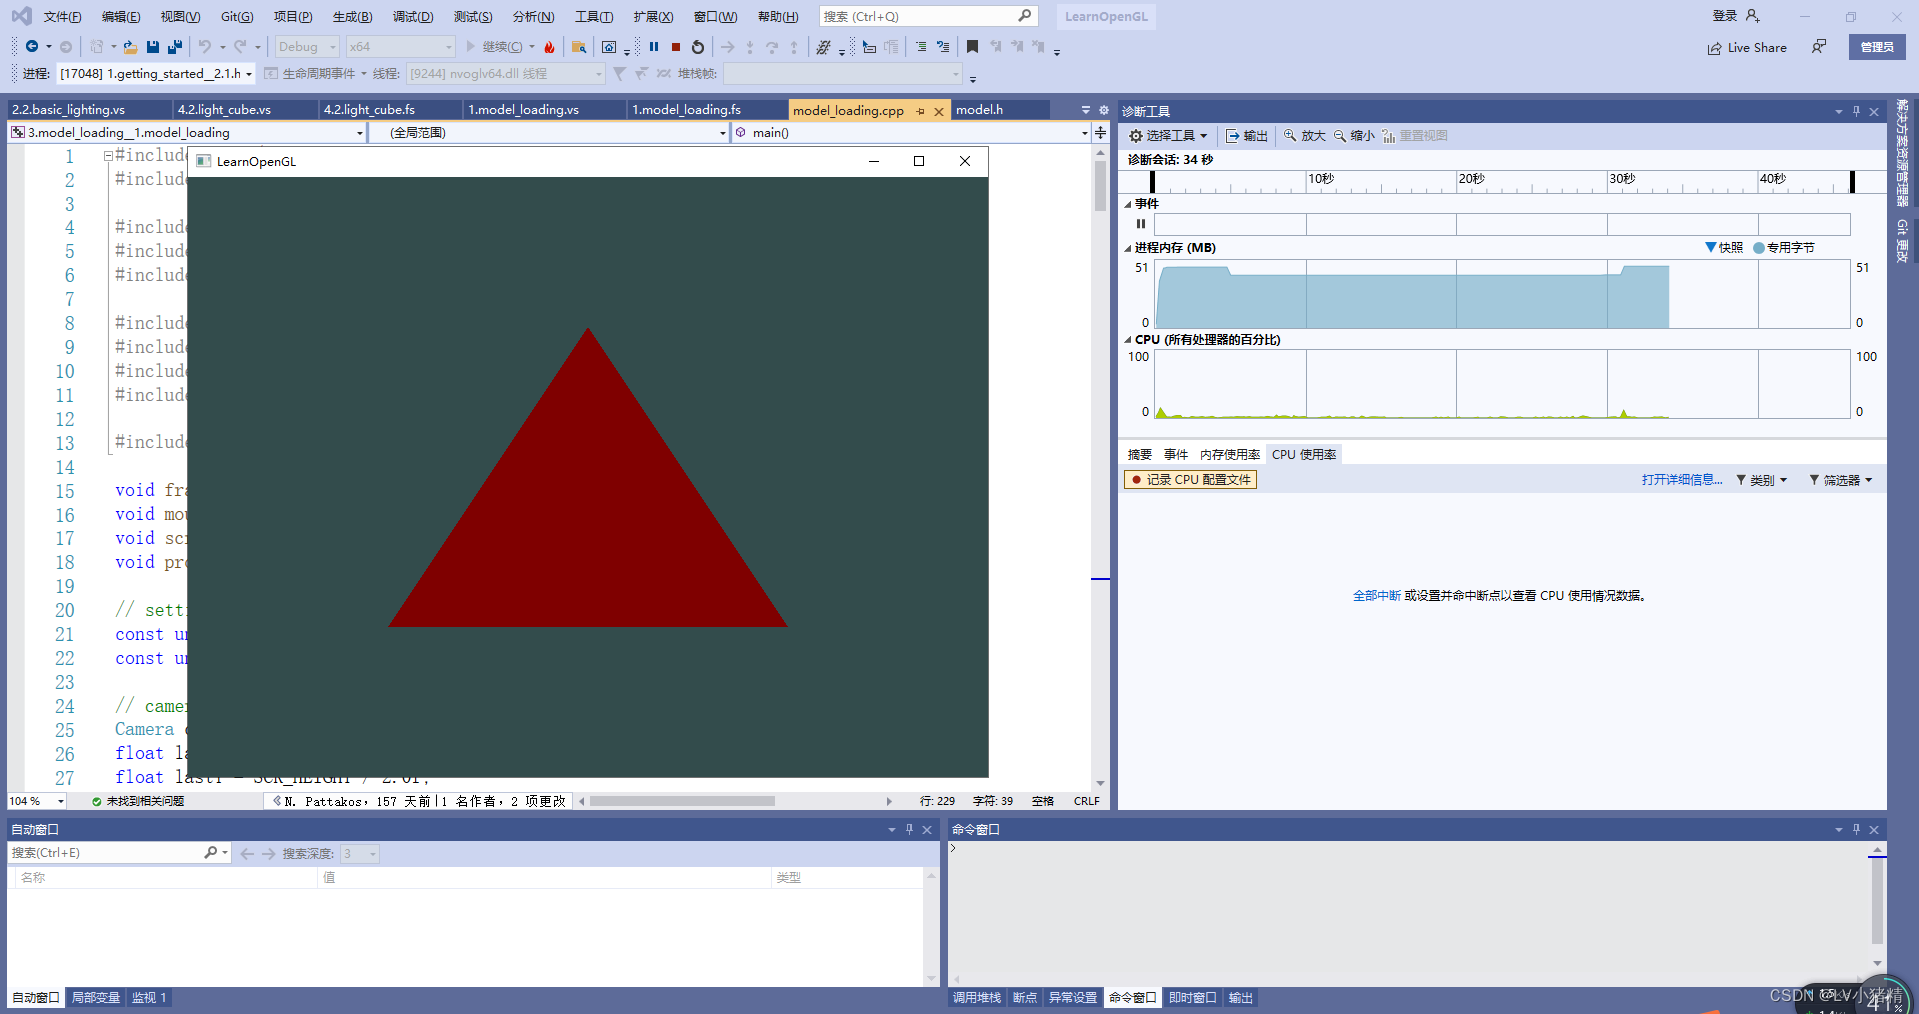1919x1014 pixels.
Task: Toggle the bookmark icon in the toolbar
Action: pos(972,47)
